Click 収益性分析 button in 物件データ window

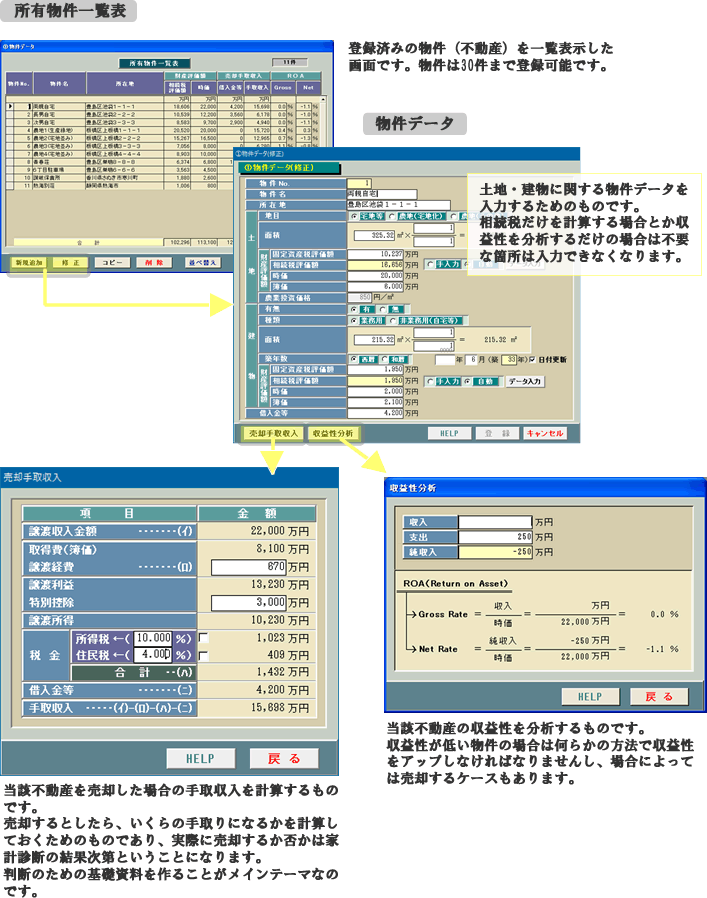point(333,434)
